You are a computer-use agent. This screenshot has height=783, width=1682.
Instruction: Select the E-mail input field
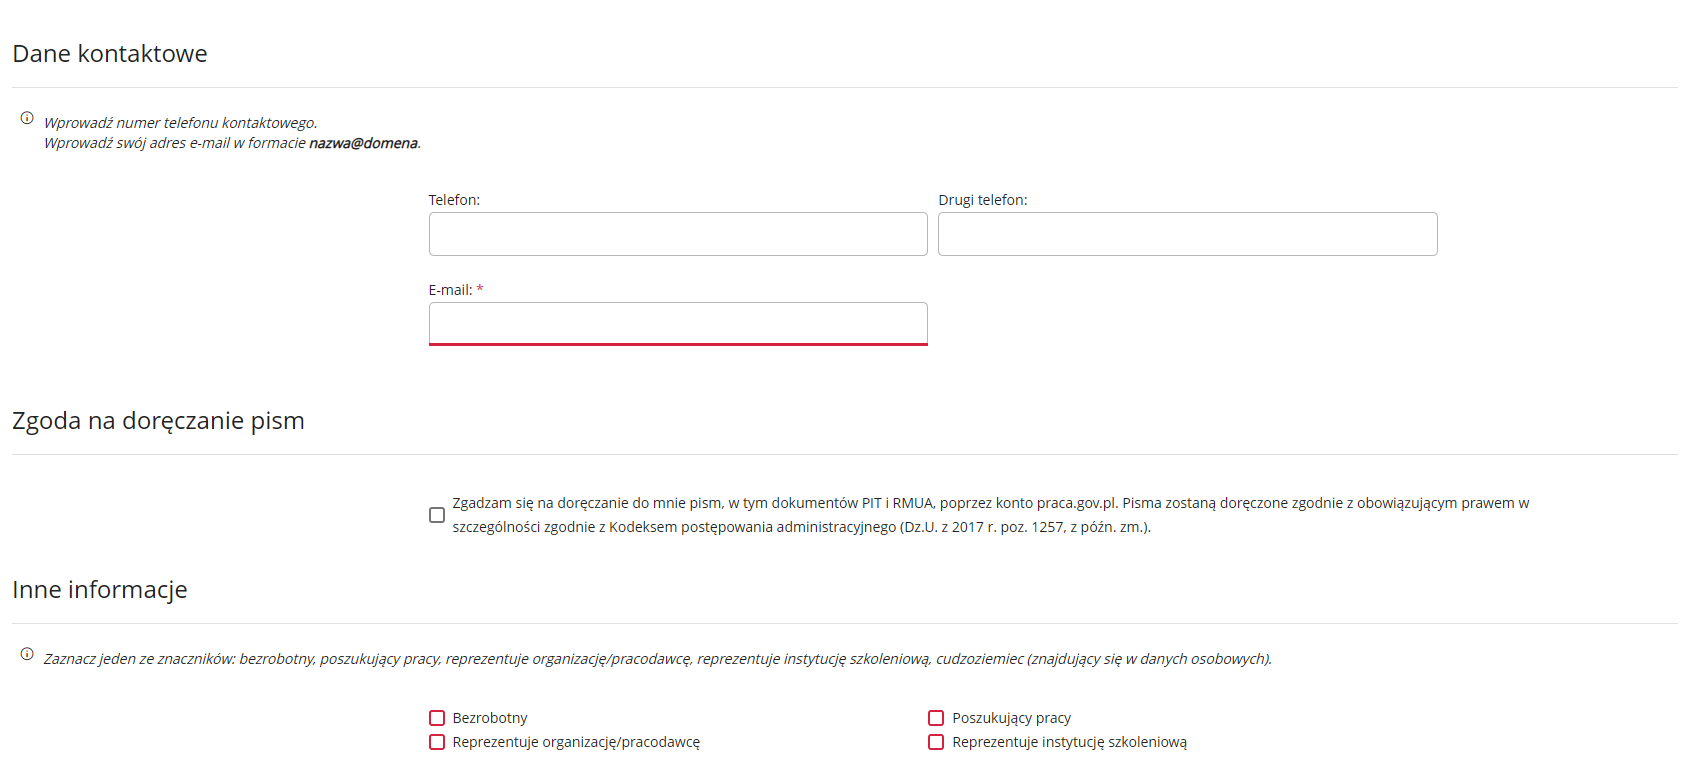(x=677, y=324)
